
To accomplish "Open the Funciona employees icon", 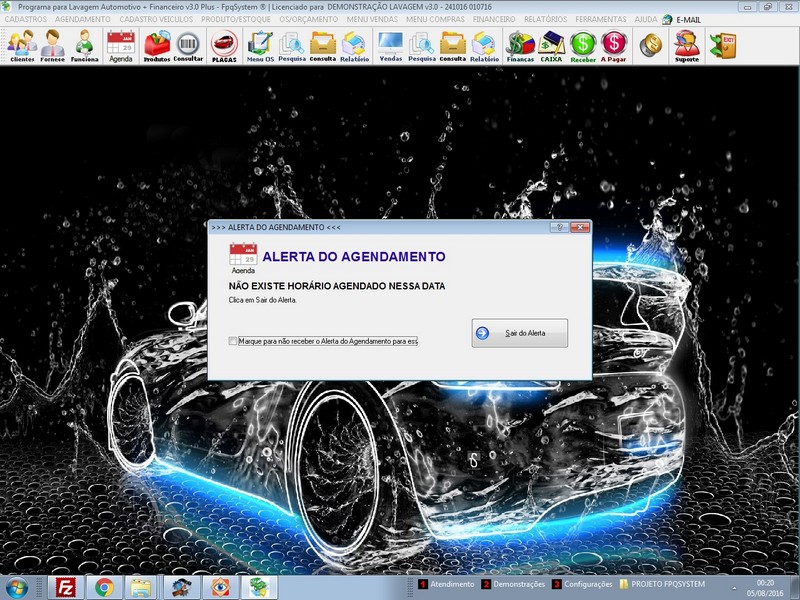I will (x=84, y=46).
